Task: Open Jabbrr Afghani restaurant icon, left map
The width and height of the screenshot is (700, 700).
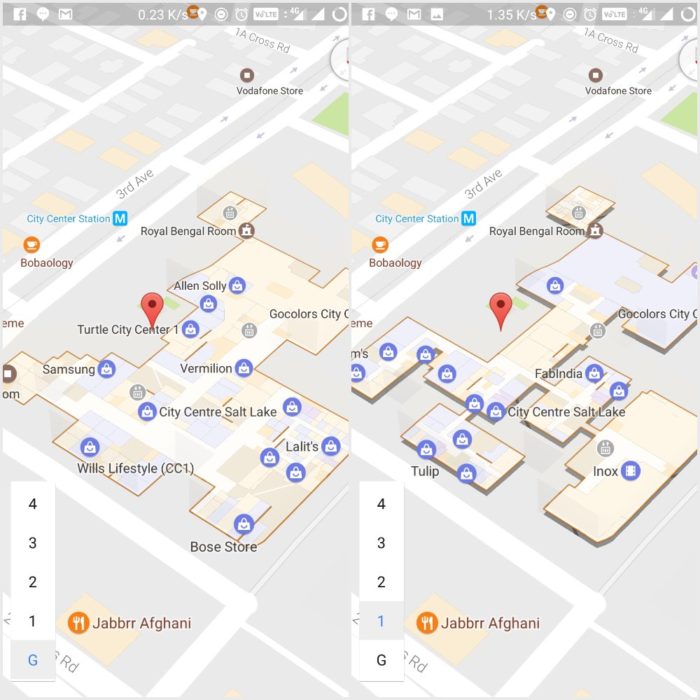Action: point(78,622)
